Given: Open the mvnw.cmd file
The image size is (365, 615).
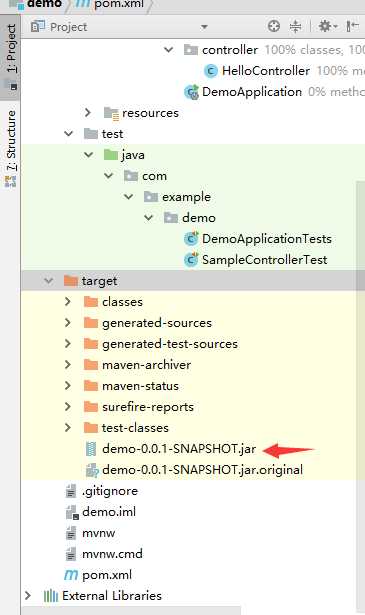Looking at the screenshot, I should click(112, 554).
